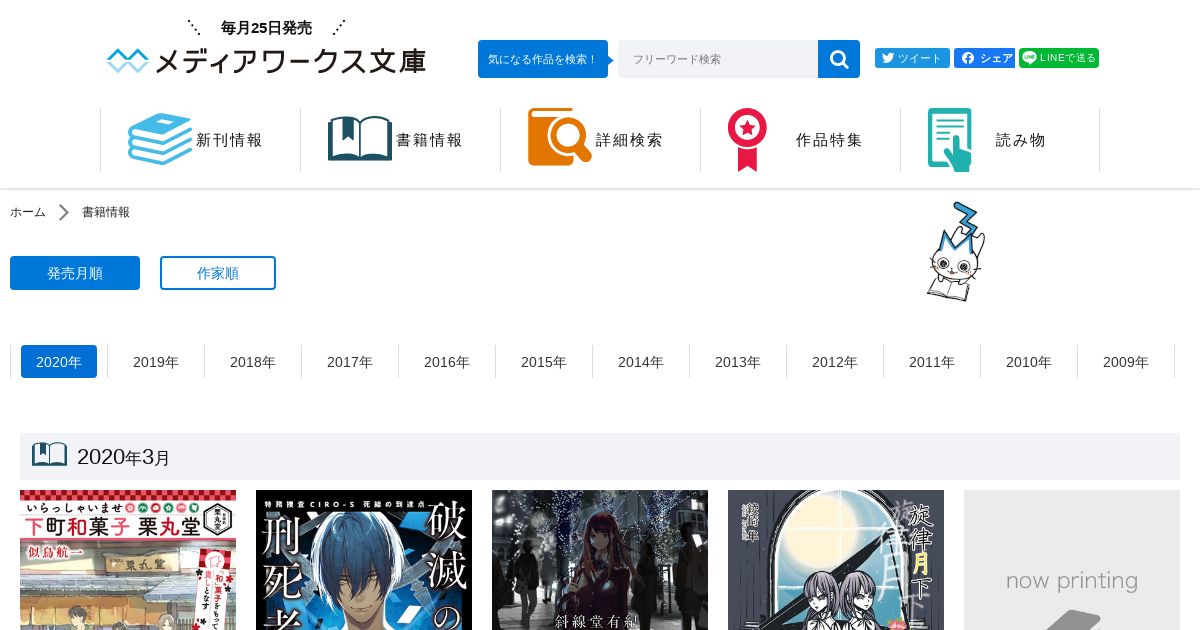This screenshot has width=1200, height=630.
Task: Click the red ribbon 作品特集 icon
Action: (x=747, y=140)
